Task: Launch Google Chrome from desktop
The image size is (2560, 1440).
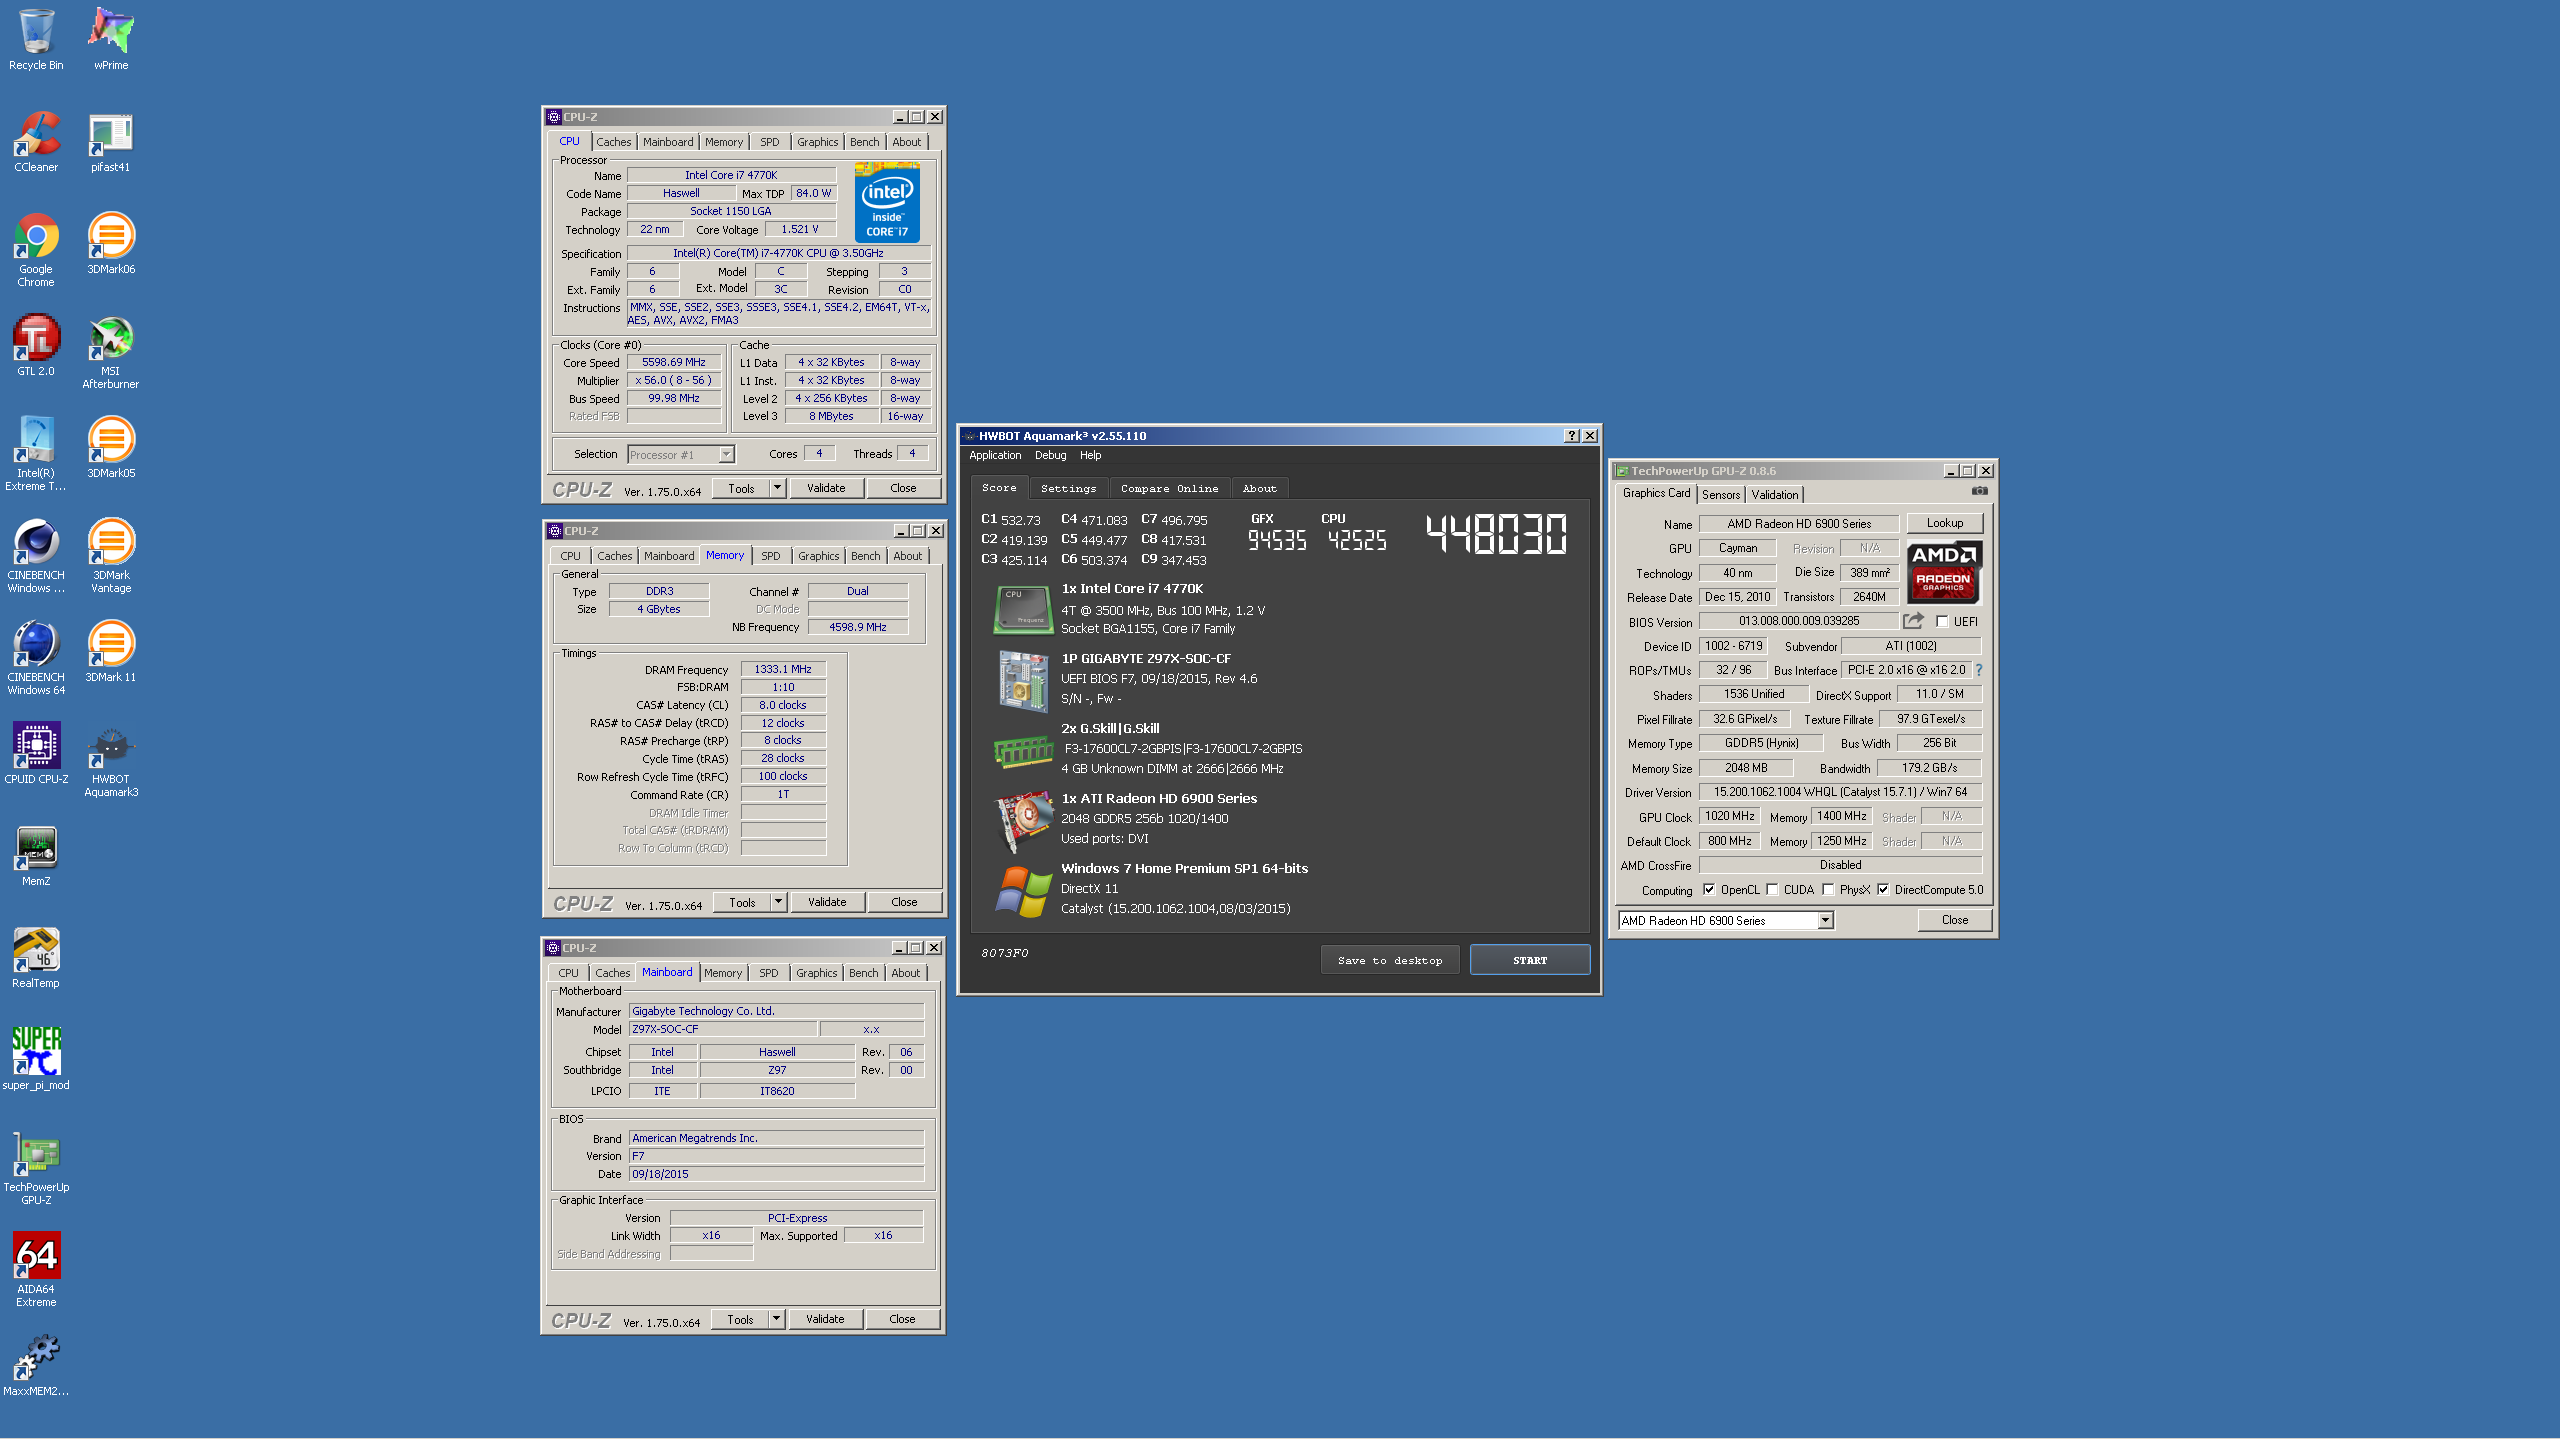Action: [x=36, y=250]
